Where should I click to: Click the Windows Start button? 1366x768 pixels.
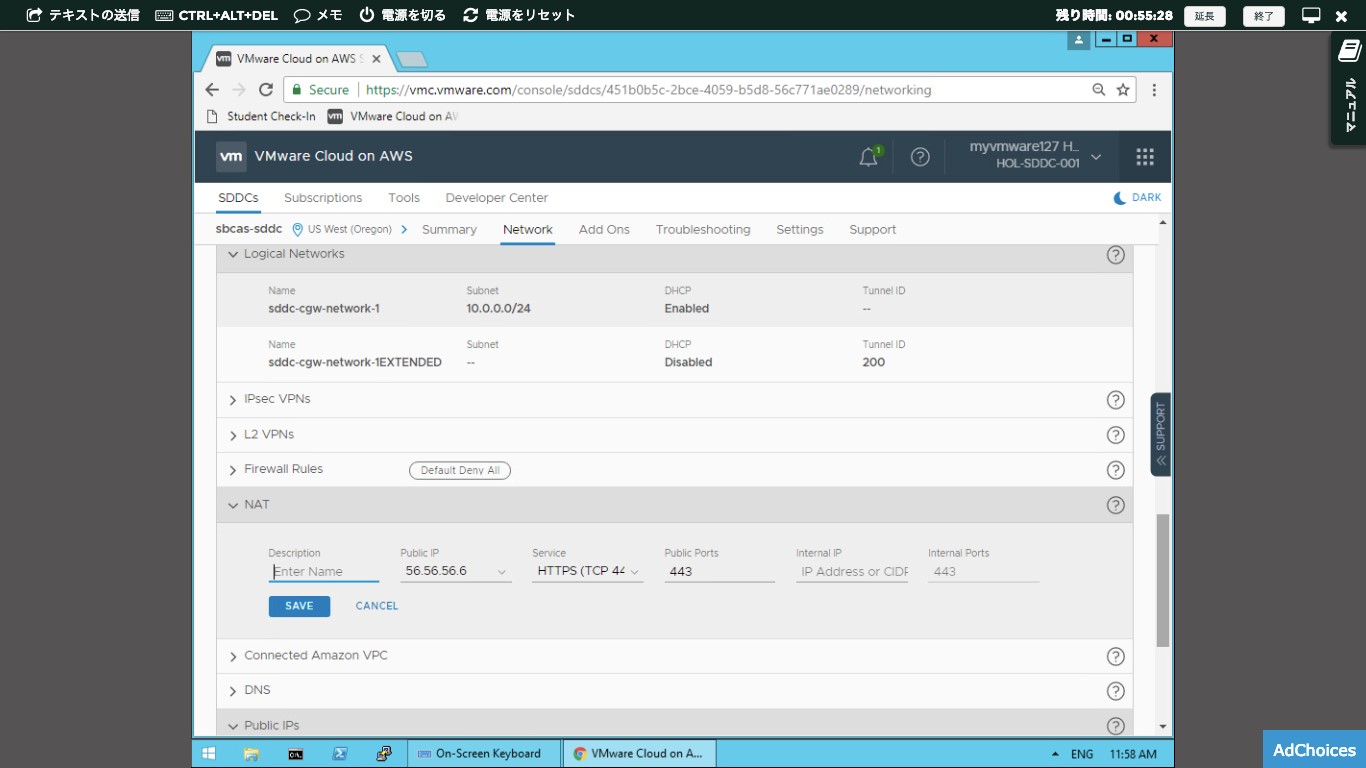click(x=209, y=754)
